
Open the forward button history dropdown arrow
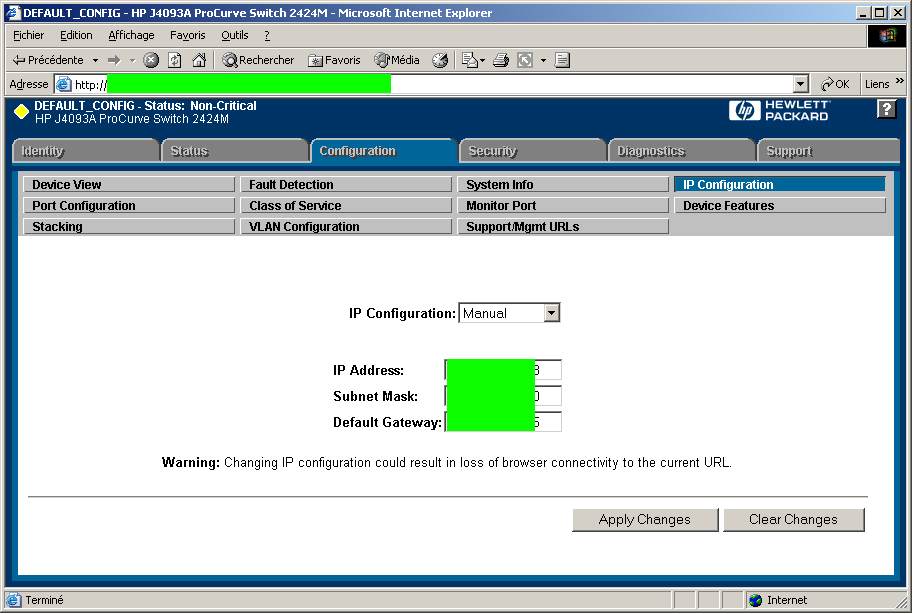[x=132, y=60]
